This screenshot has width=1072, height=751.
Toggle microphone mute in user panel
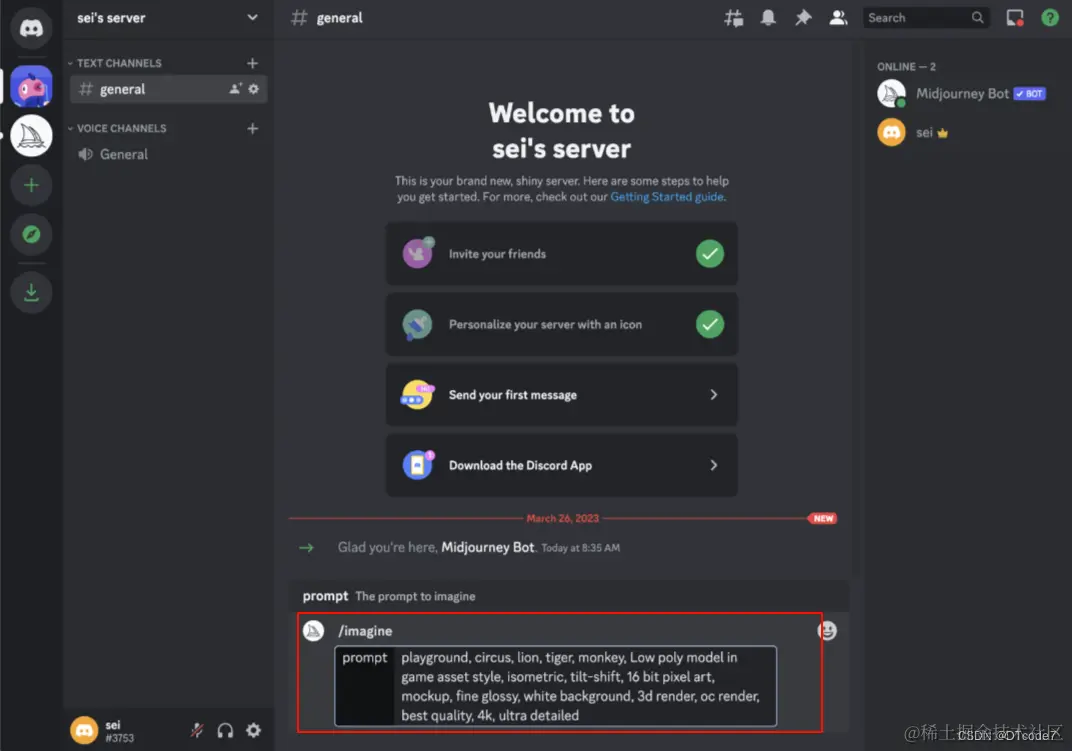point(197,730)
